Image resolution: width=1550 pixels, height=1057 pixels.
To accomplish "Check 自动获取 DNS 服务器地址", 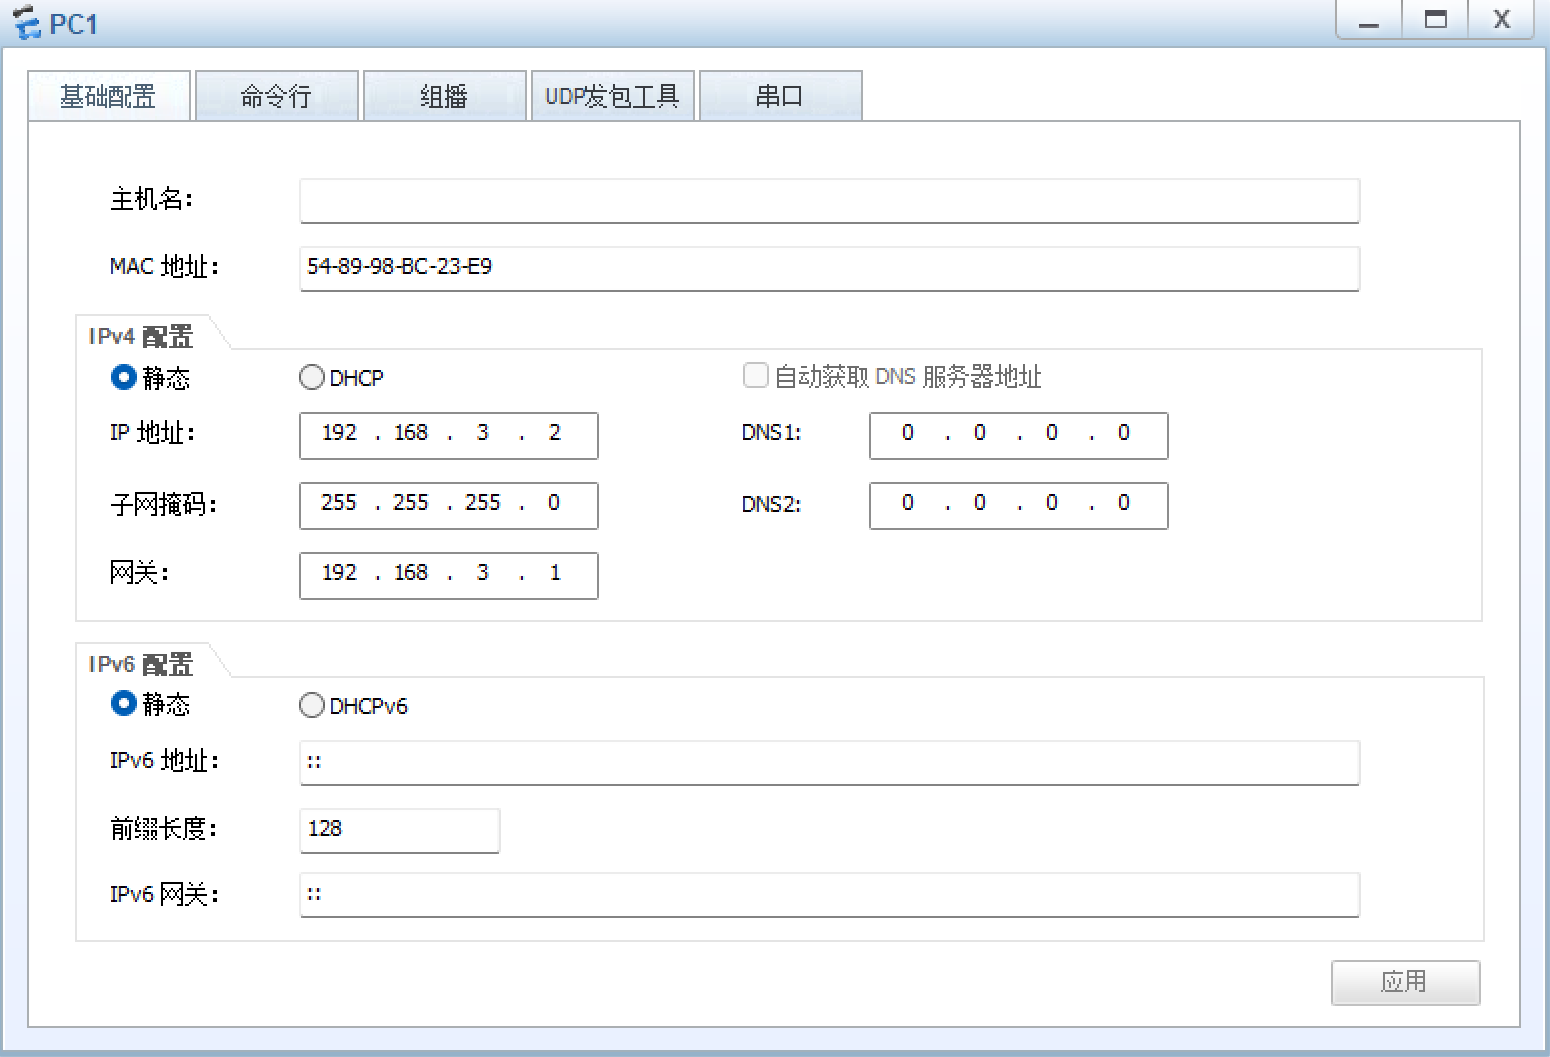I will (756, 375).
